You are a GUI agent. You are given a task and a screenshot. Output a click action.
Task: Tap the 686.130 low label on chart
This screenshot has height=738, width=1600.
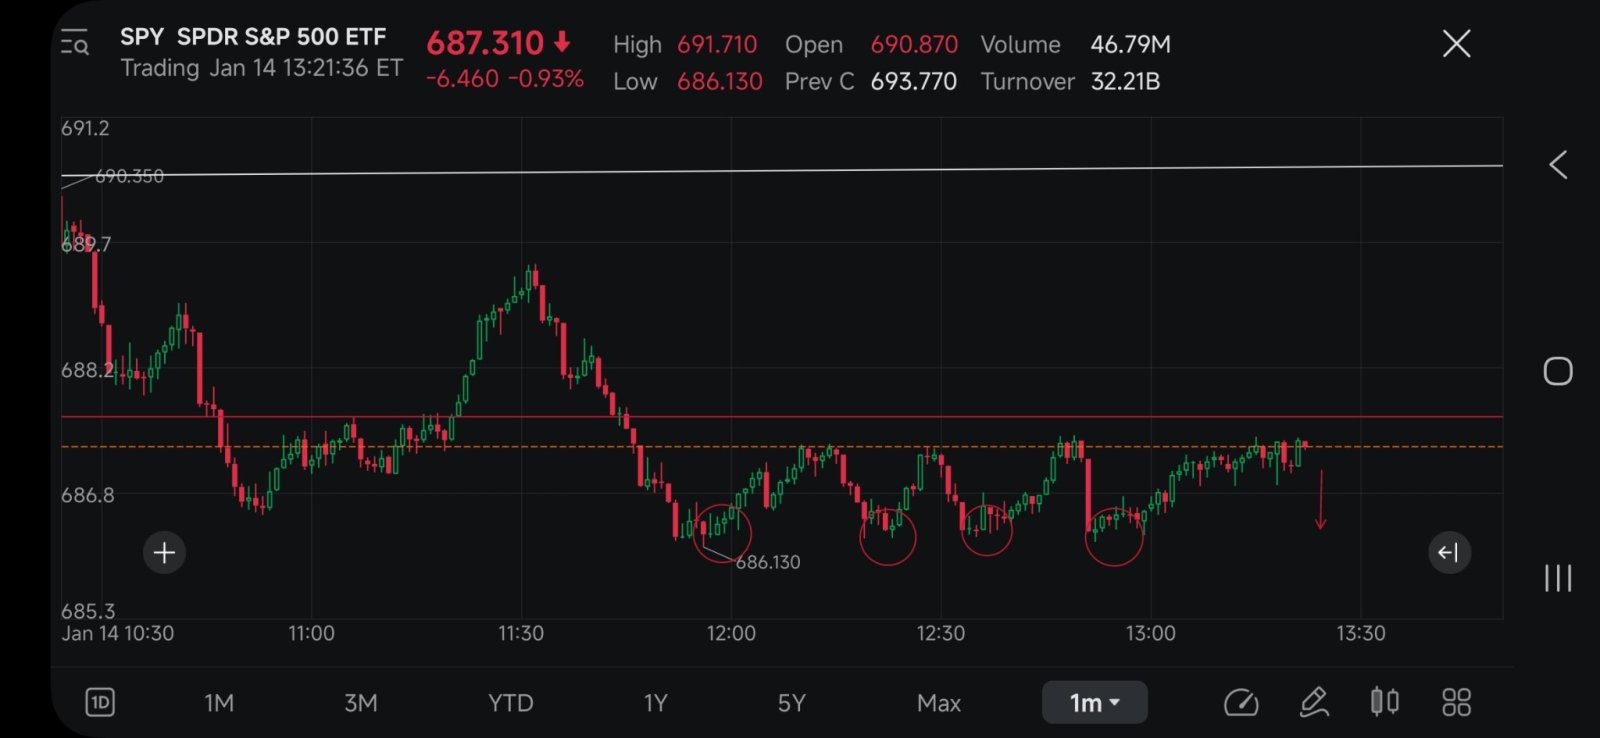(768, 563)
